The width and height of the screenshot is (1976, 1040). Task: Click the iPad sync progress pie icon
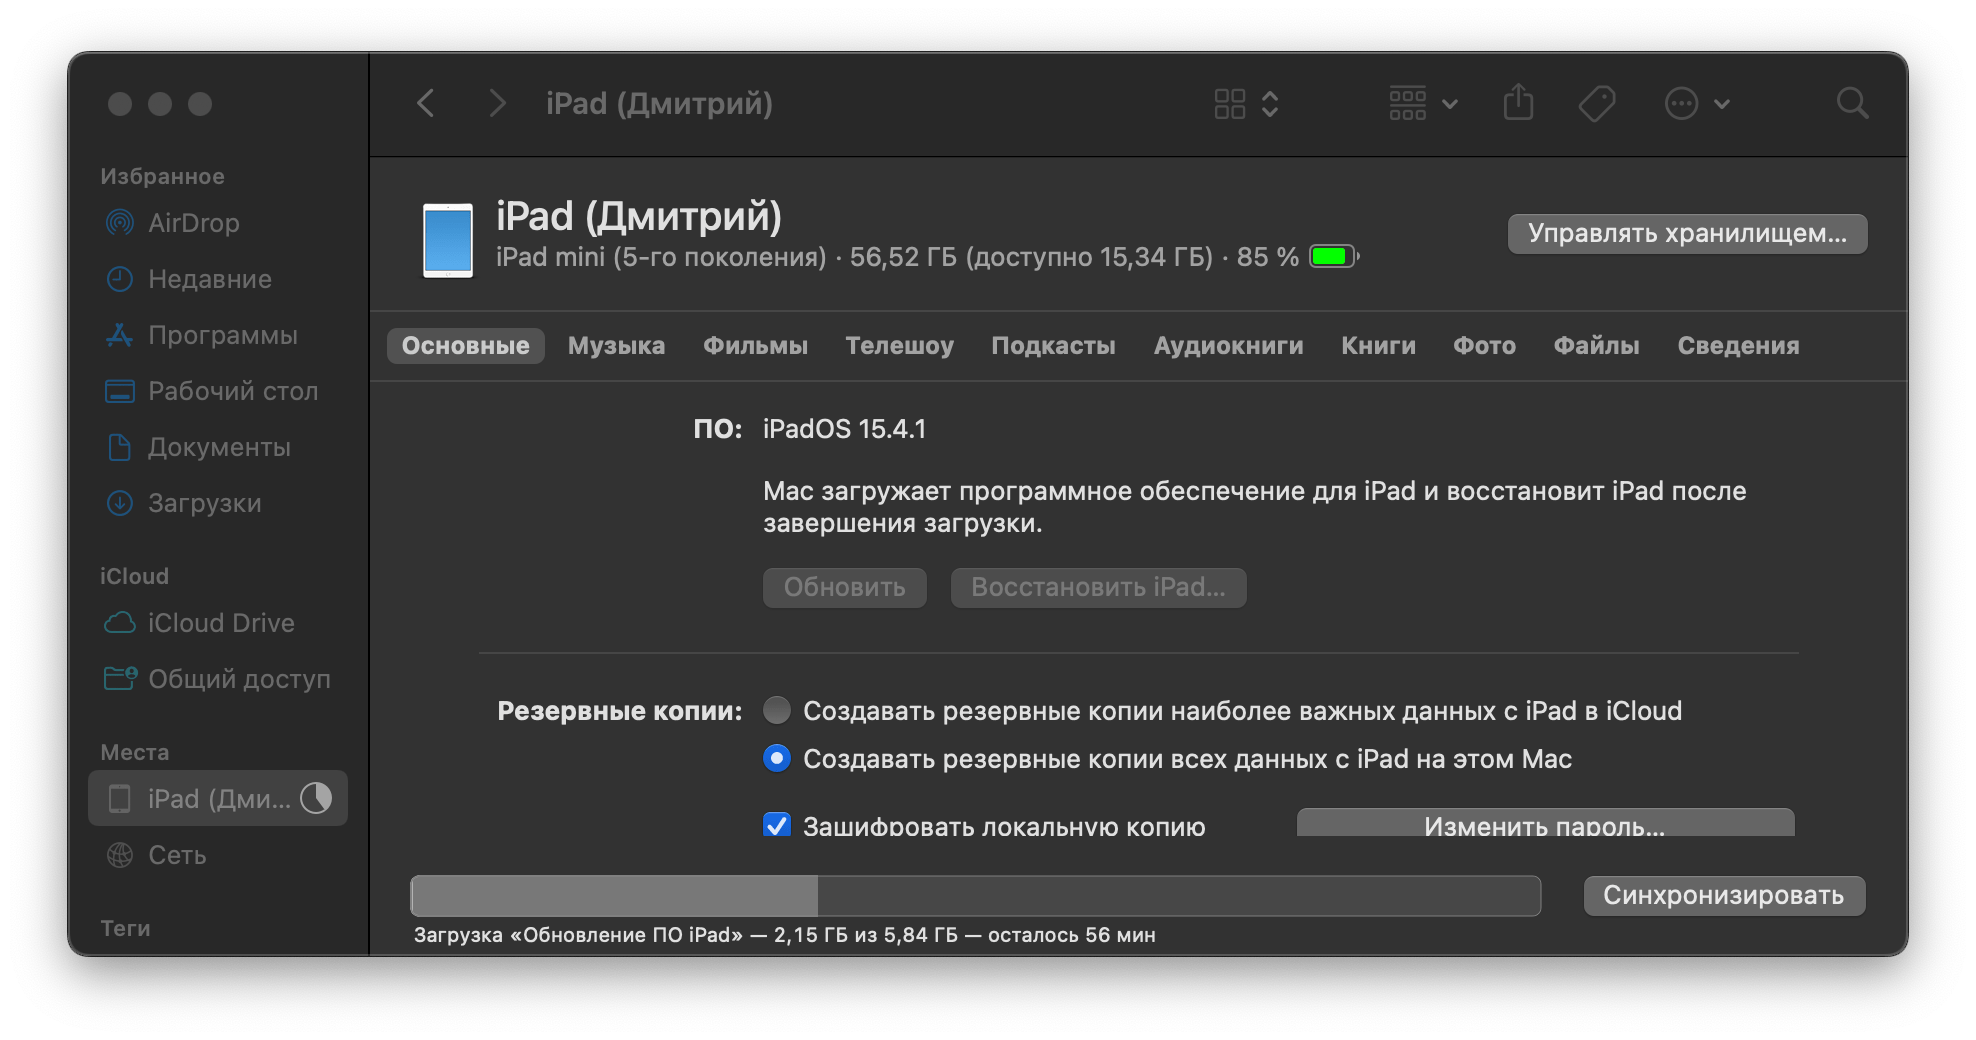pos(316,798)
